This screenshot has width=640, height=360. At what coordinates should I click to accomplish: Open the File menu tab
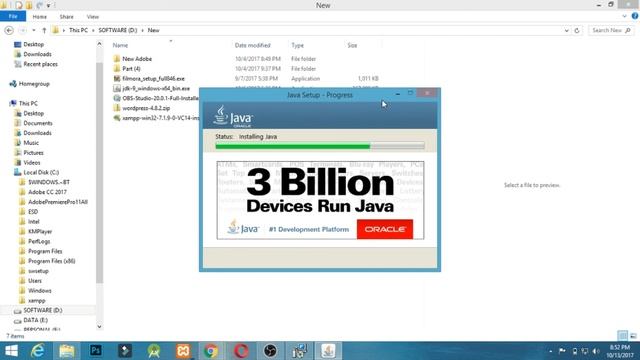pyautogui.click(x=13, y=16)
